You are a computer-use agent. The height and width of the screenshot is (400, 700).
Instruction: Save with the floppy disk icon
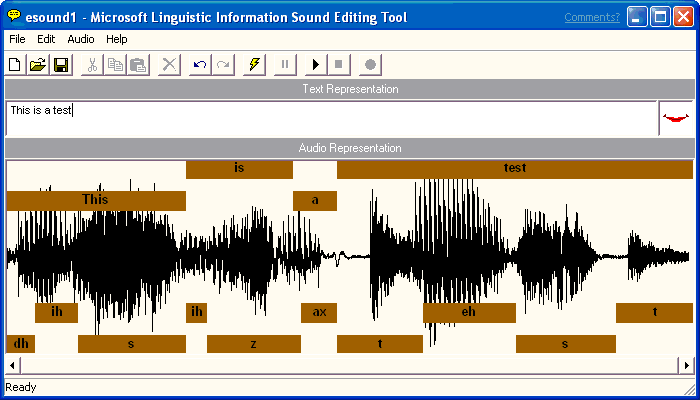coord(61,65)
